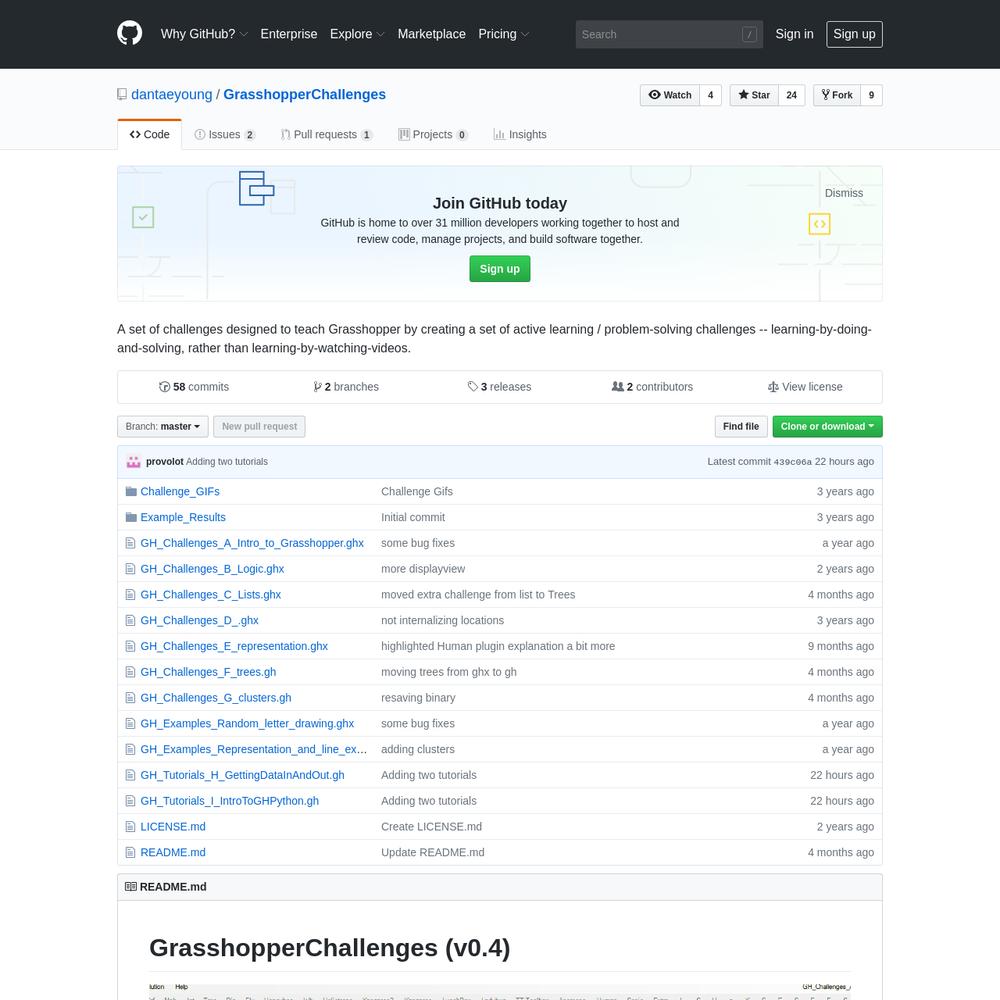Open the Challenge_GIFs folder icon

tap(131, 491)
